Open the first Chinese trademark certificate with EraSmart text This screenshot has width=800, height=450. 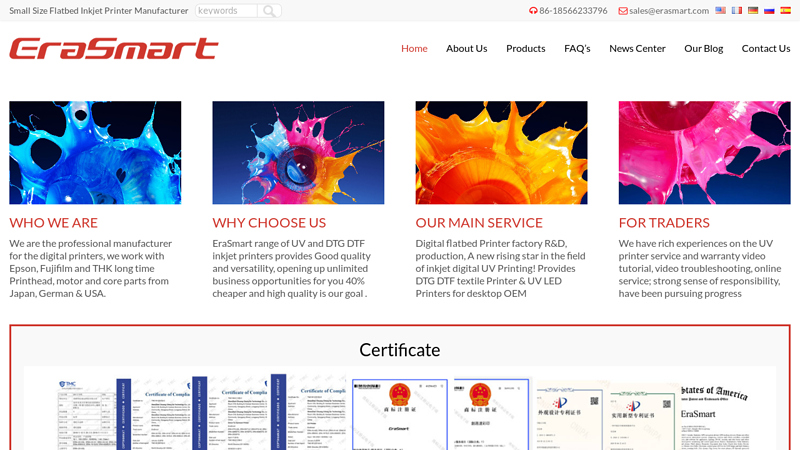click(x=399, y=414)
